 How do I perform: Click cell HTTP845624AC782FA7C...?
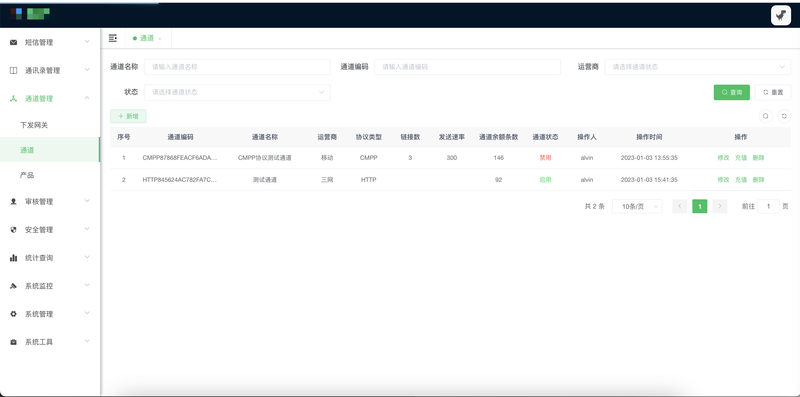tap(180, 180)
